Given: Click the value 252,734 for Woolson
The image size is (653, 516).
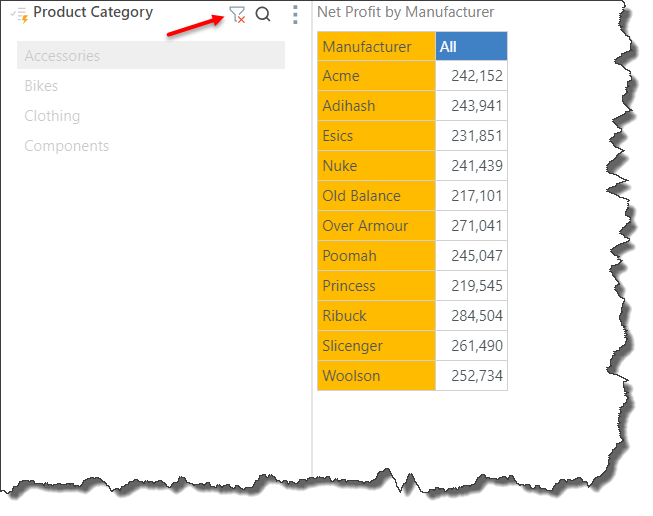Looking at the screenshot, I should 471,376.
